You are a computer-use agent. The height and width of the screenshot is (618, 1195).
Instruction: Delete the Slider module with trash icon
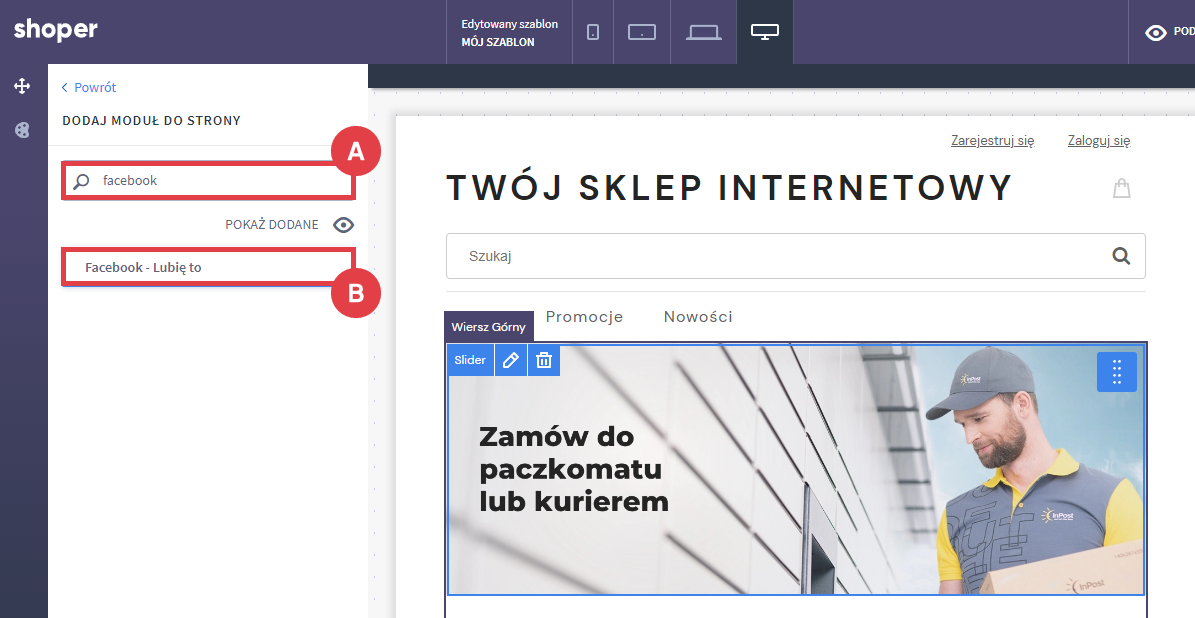(x=544, y=360)
